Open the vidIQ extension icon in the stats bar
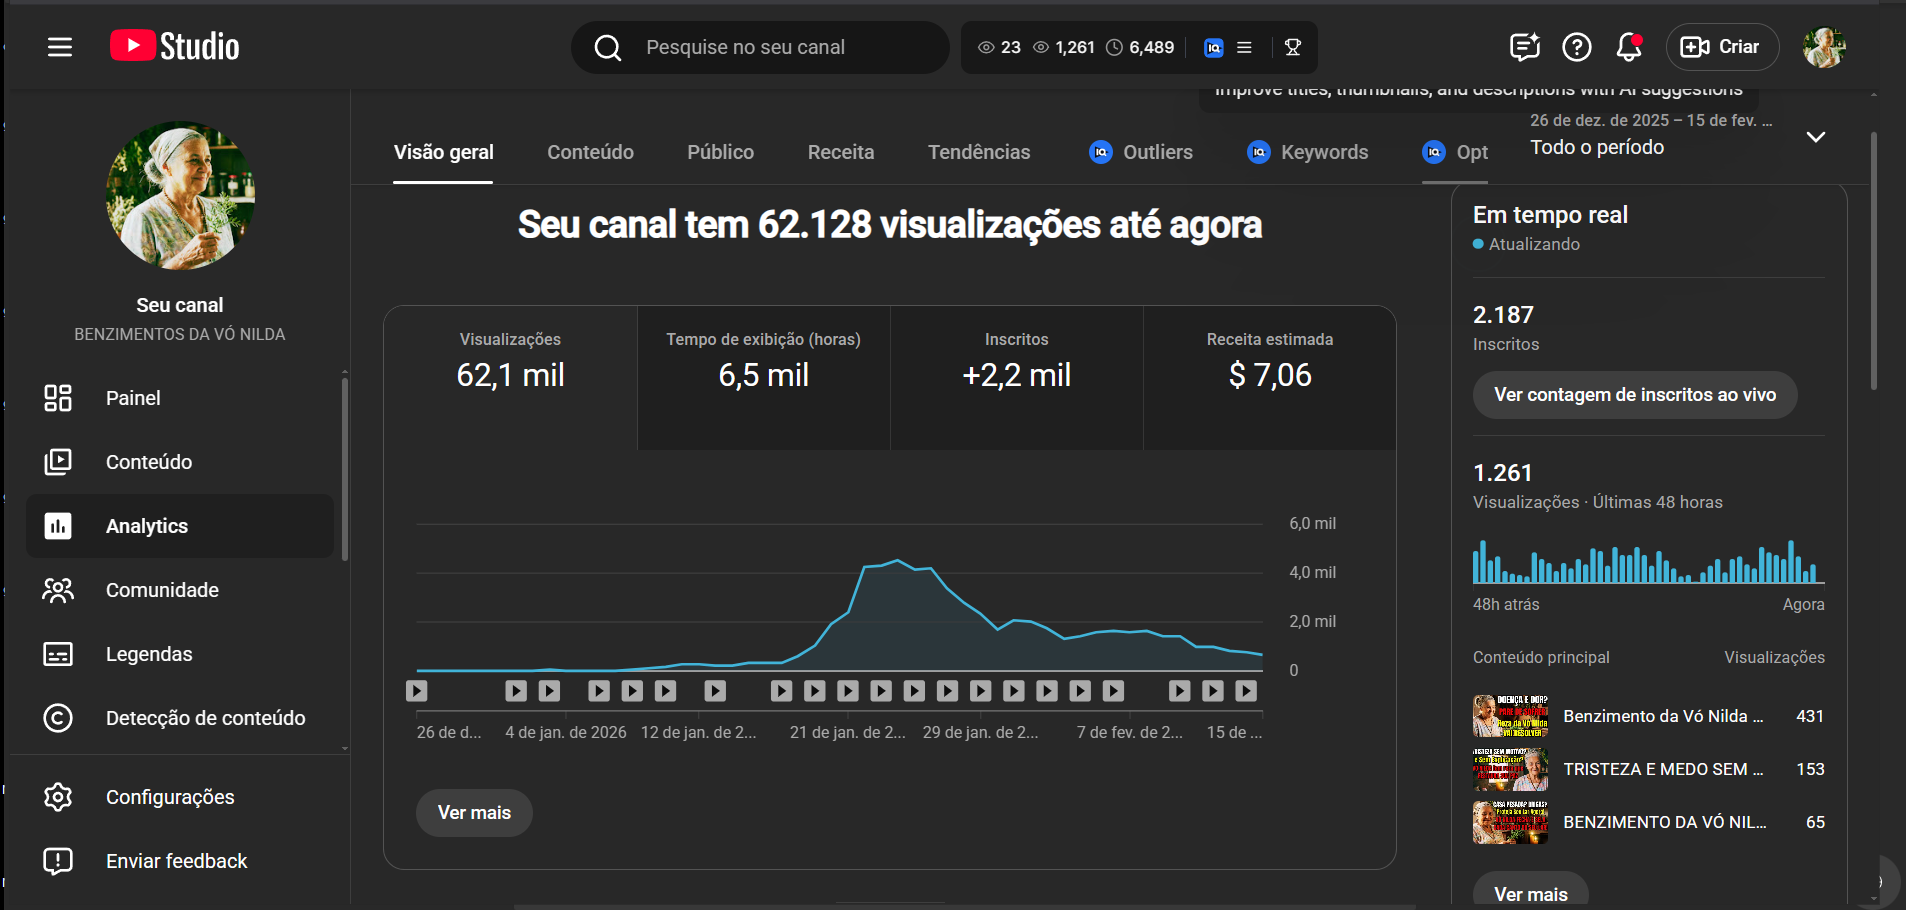 [1214, 47]
